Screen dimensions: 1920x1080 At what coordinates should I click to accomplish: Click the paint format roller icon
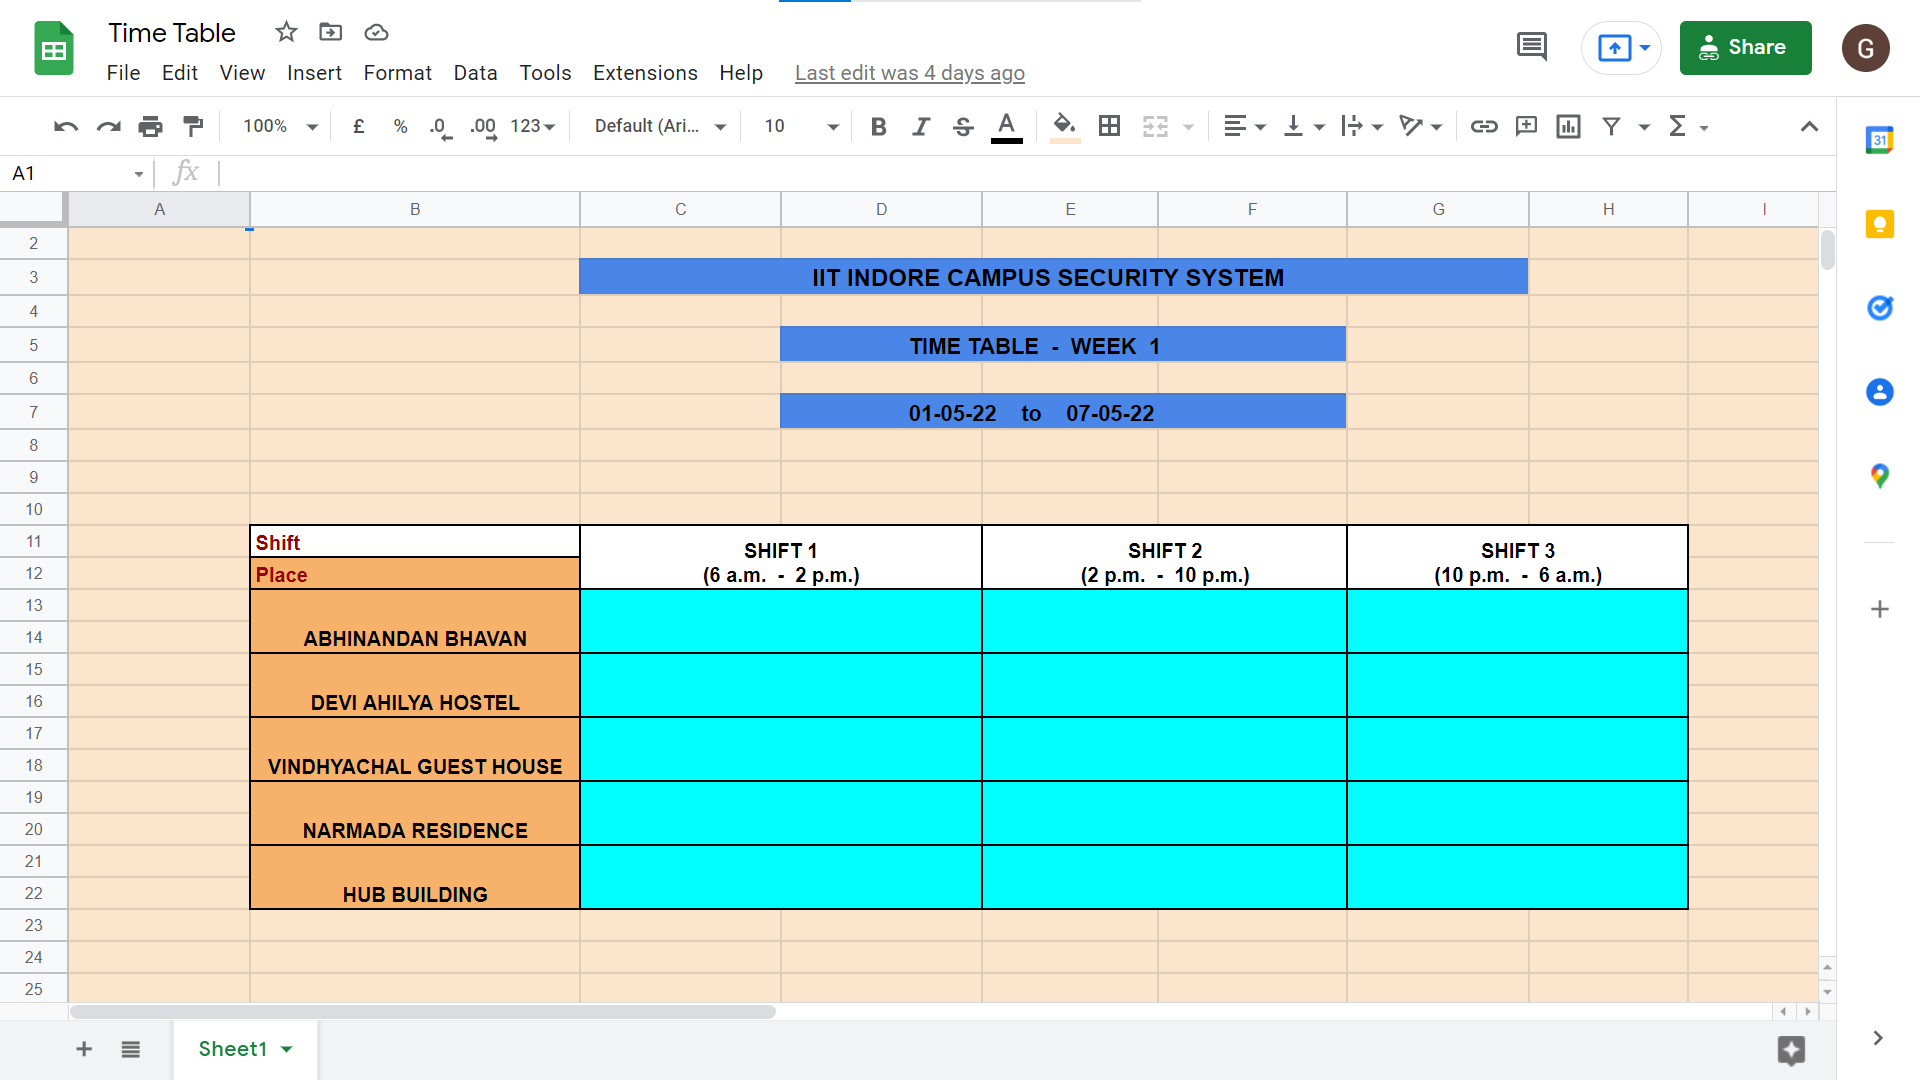point(193,126)
